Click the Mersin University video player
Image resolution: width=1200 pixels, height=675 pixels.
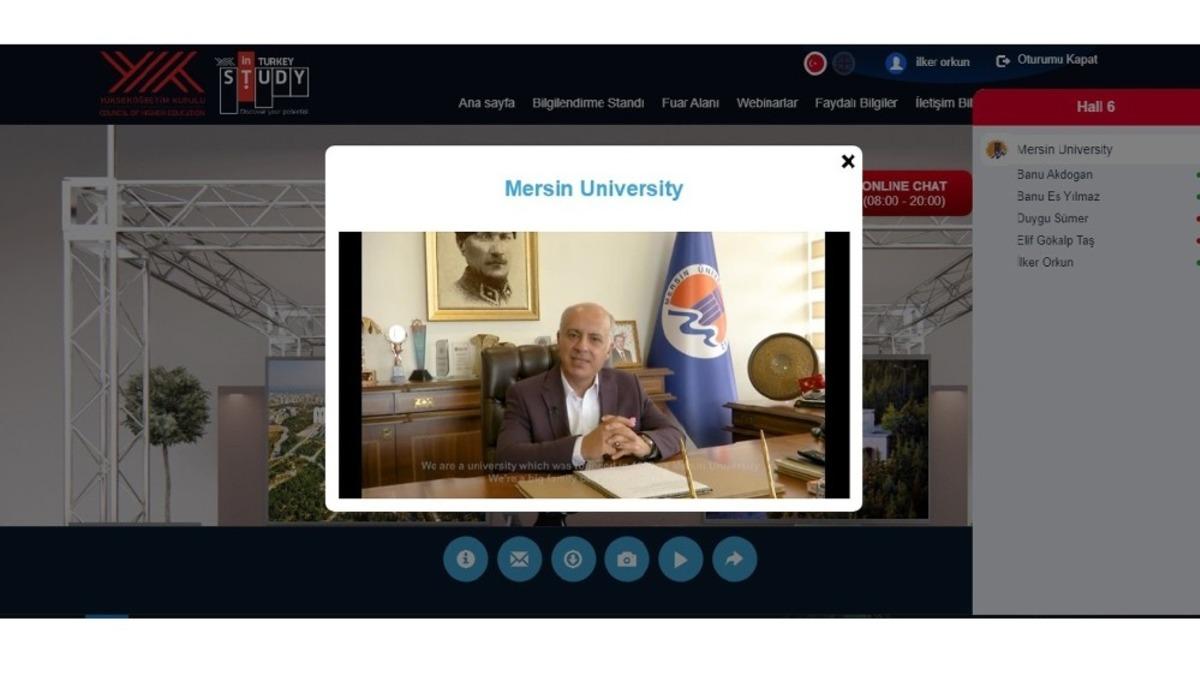coord(594,365)
